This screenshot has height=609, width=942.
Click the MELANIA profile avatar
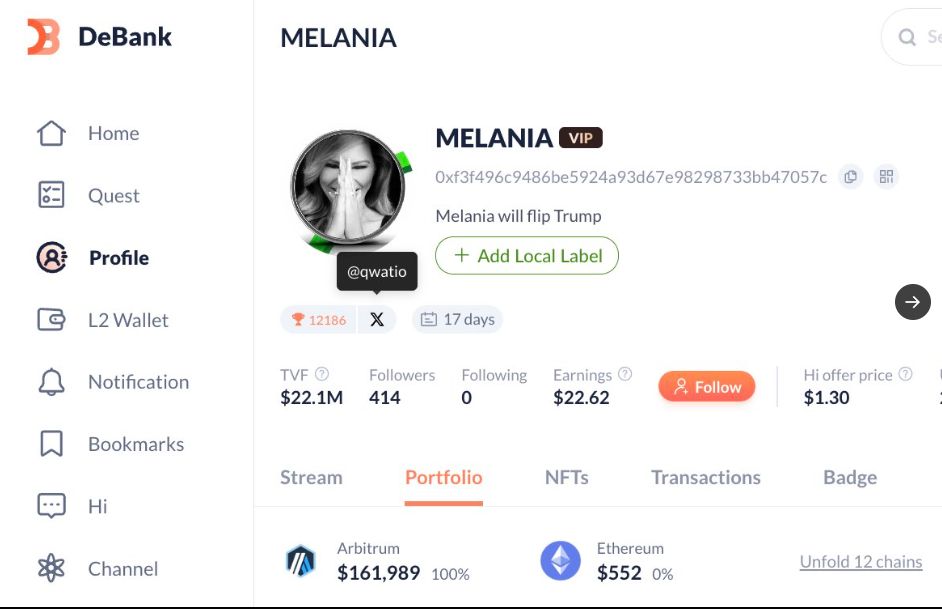pyautogui.click(x=348, y=188)
